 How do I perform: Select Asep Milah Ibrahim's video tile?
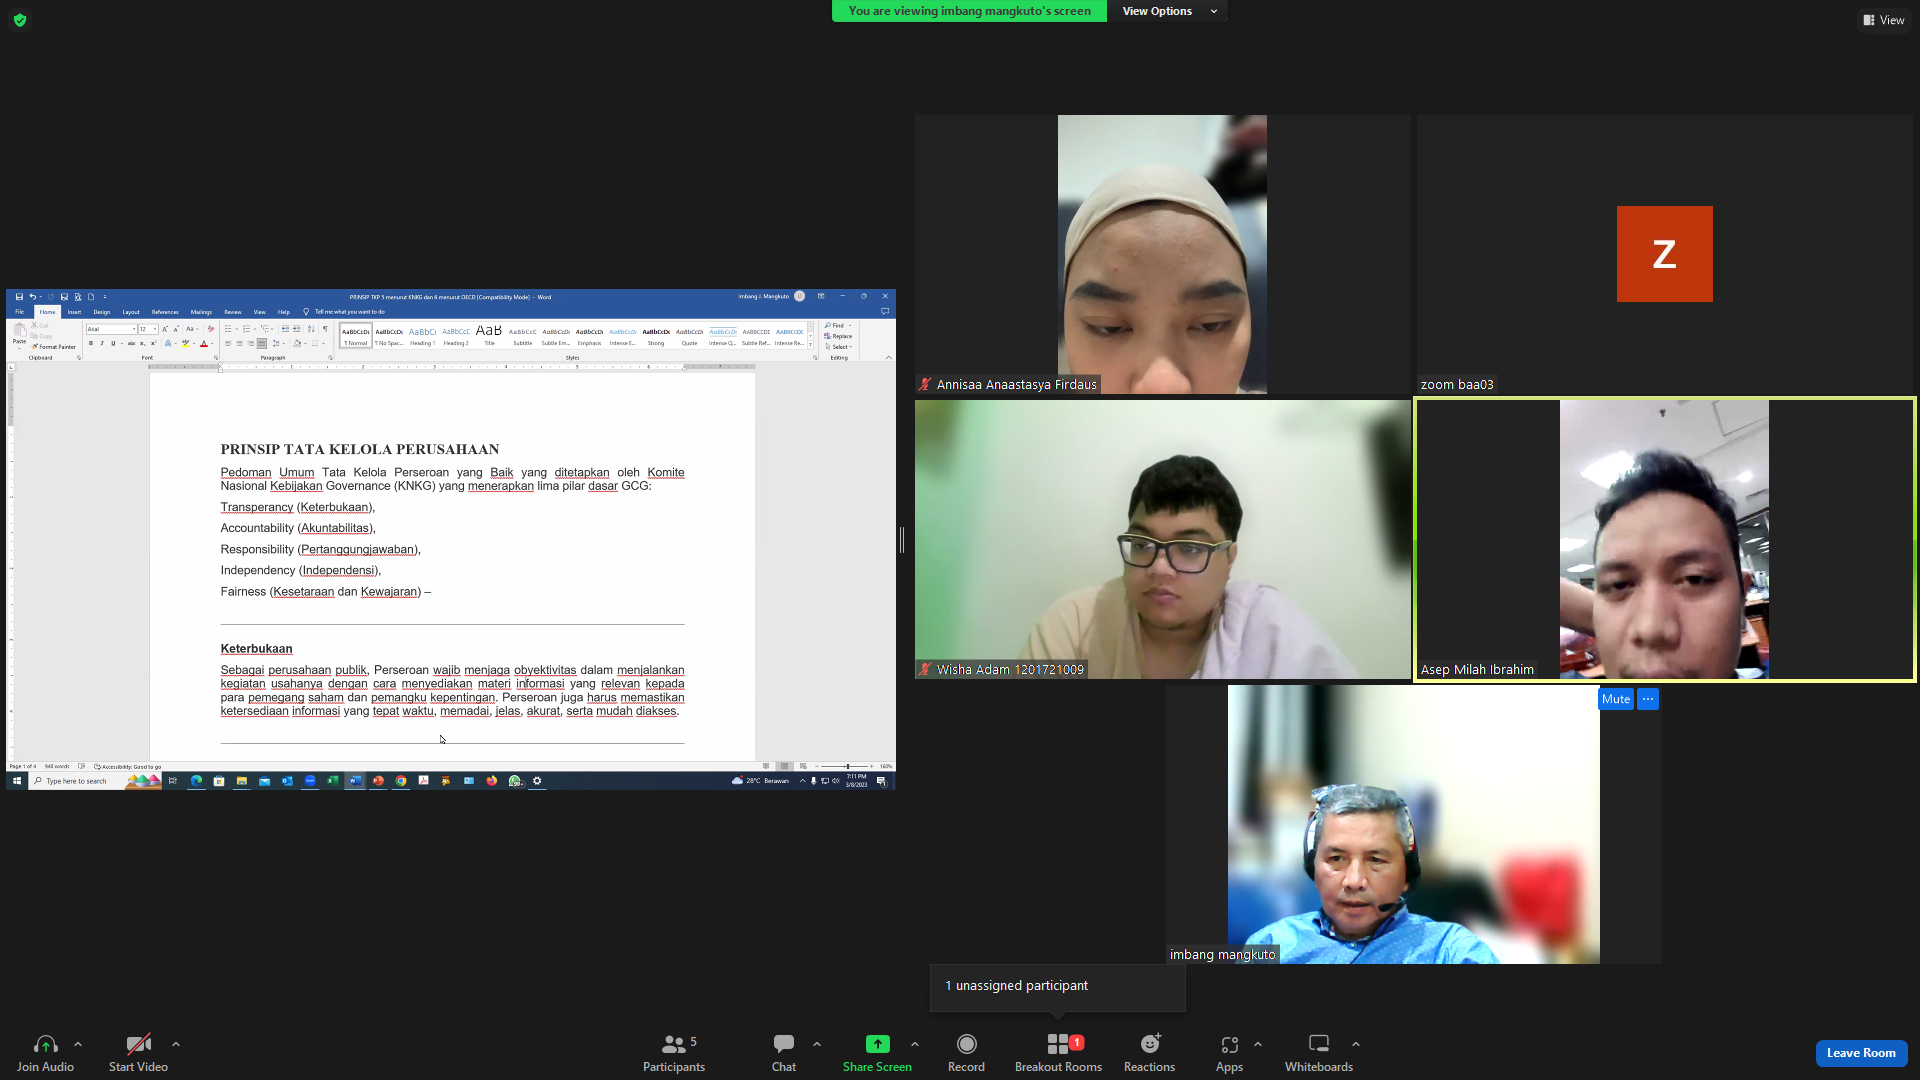1664,540
